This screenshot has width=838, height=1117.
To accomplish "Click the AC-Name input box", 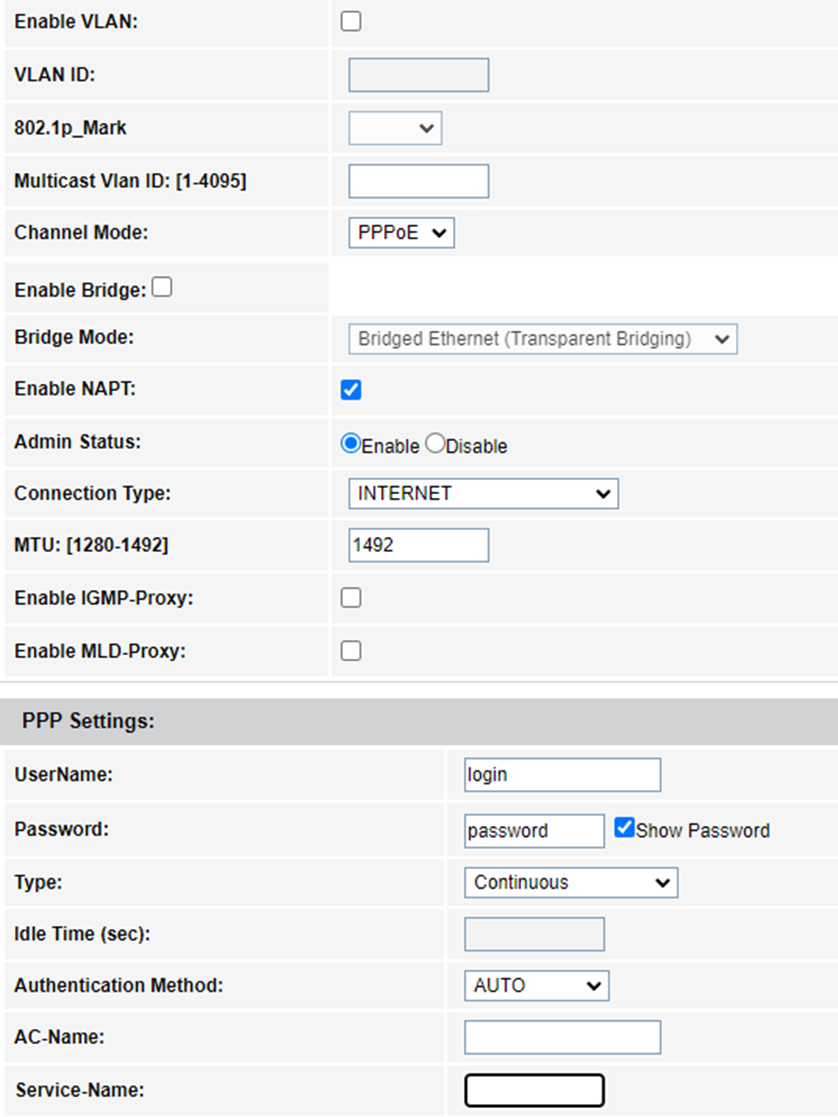I will [562, 1038].
